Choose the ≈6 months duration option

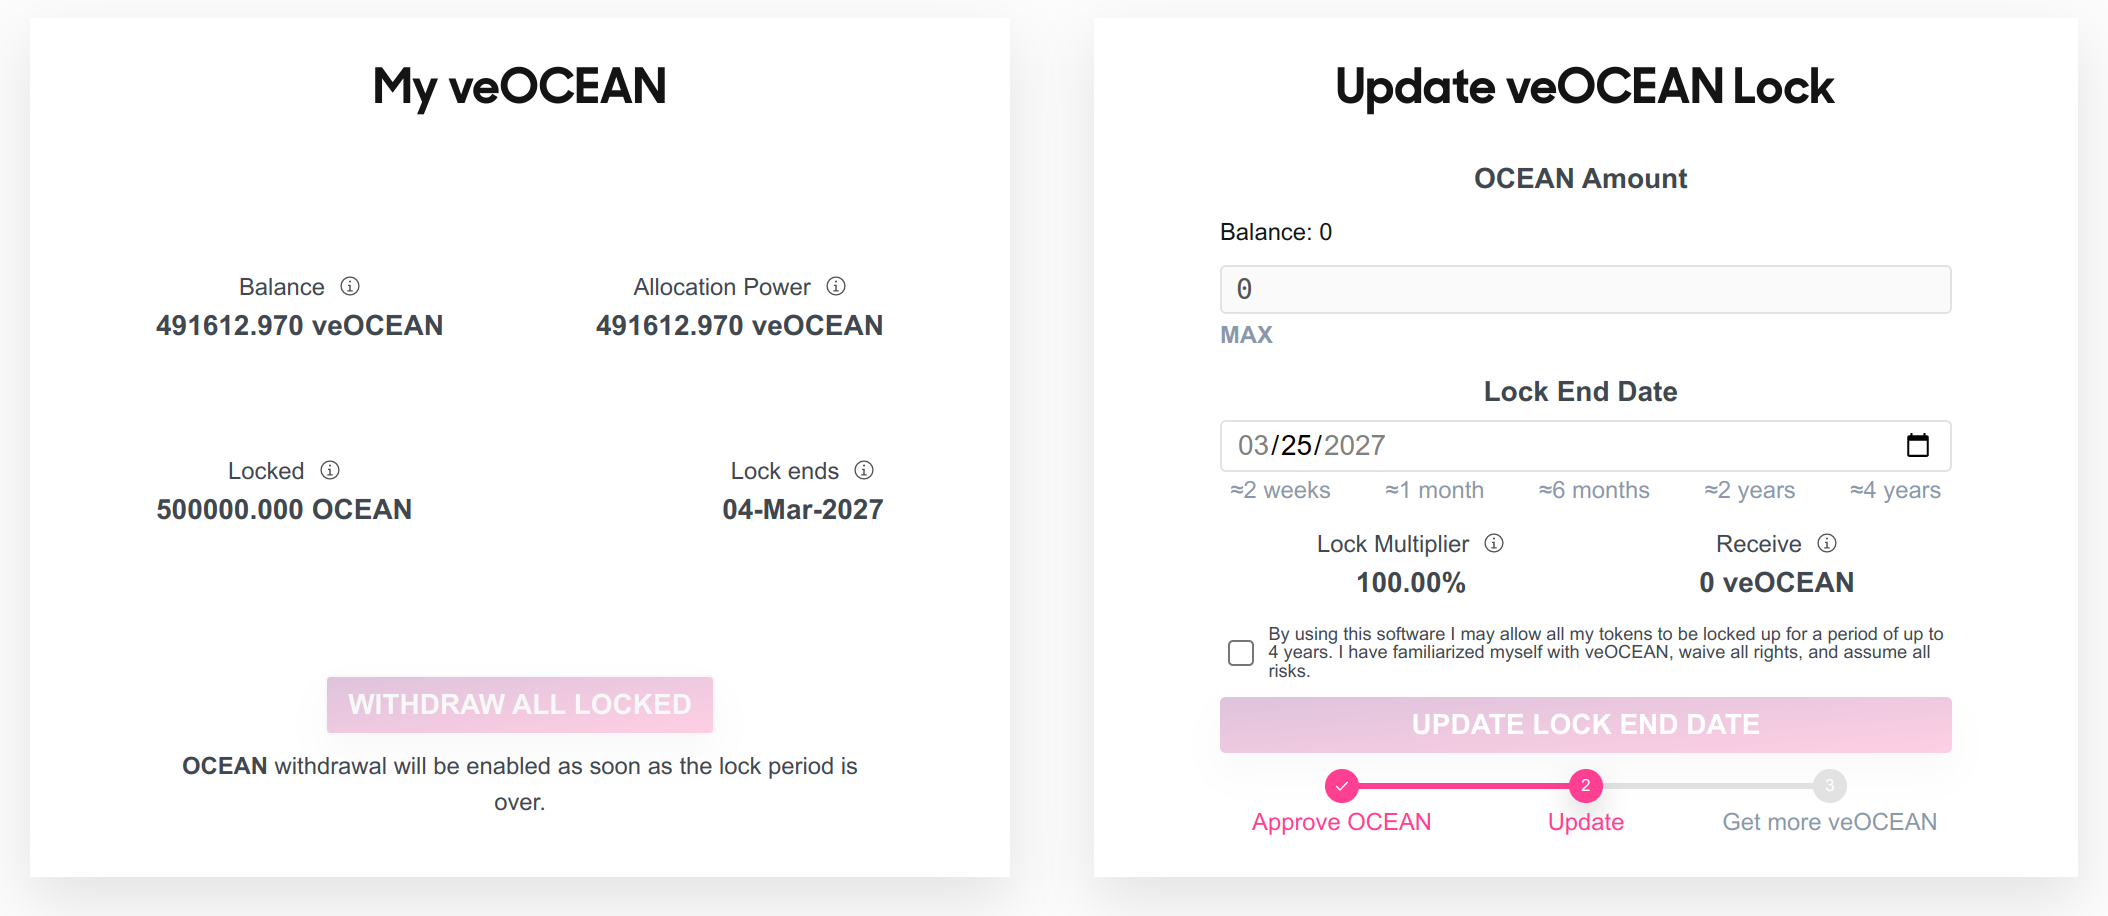tap(1593, 490)
